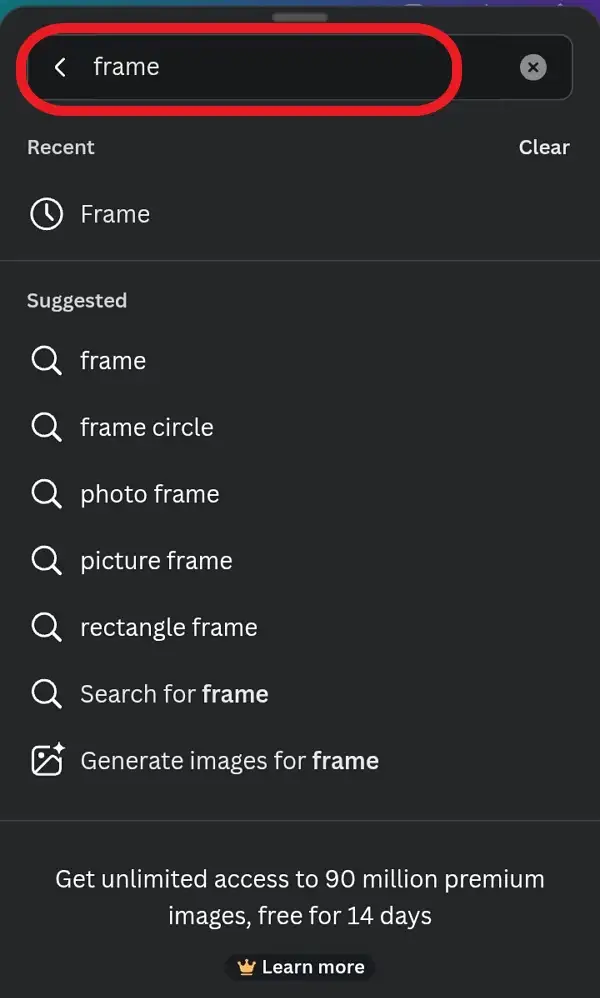The image size is (600, 998).
Task: Open the Learn more premium offer
Action: pos(300,967)
